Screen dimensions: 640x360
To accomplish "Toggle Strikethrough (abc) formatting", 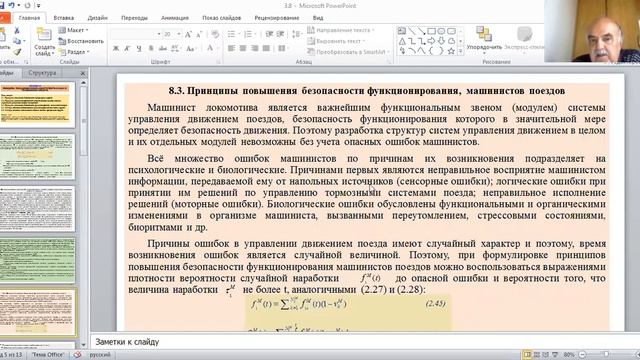I will [162, 49].
